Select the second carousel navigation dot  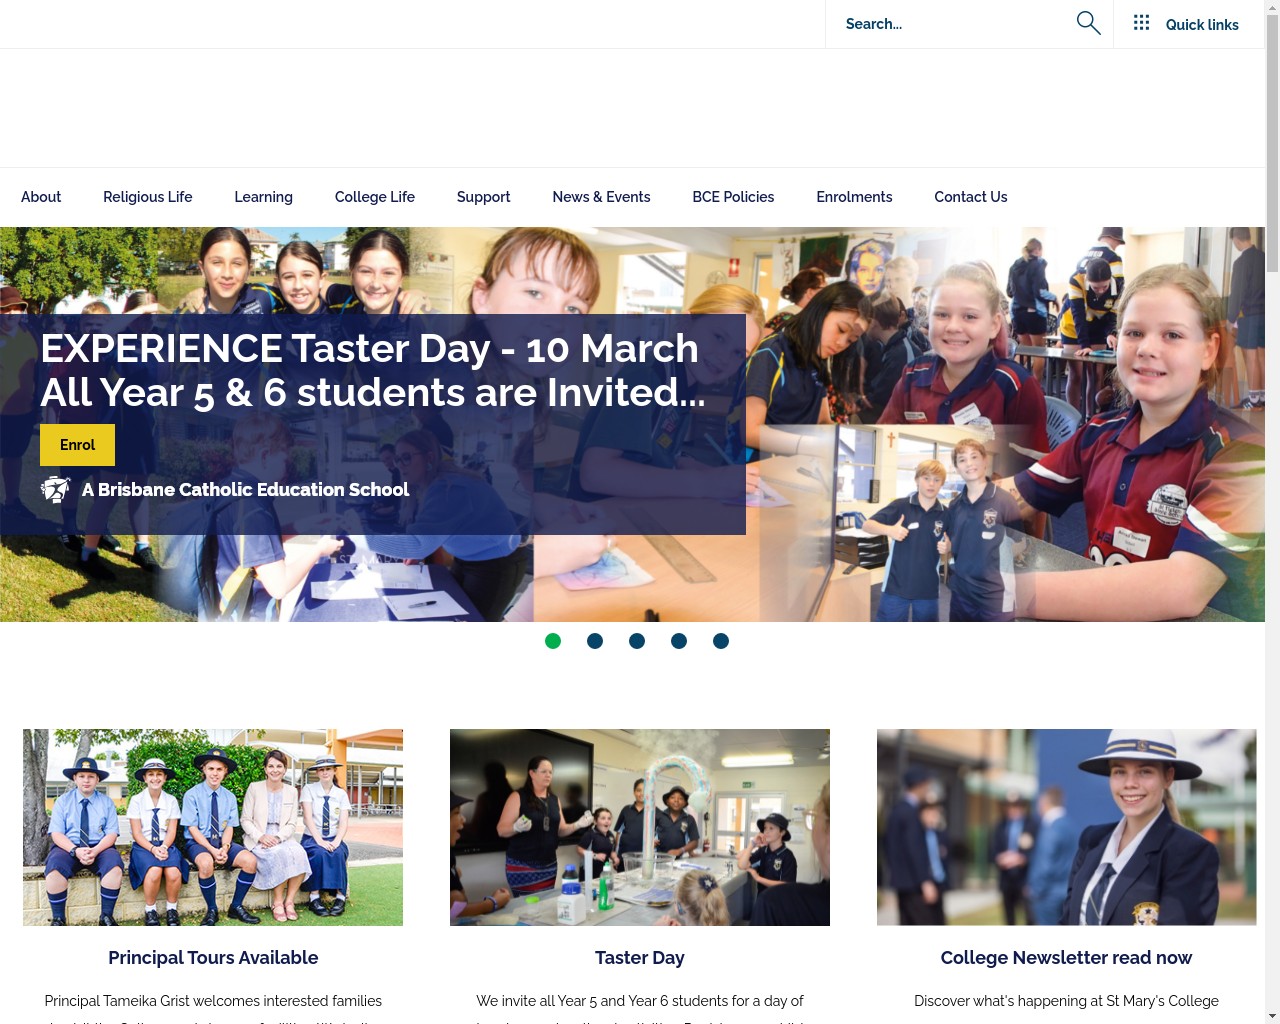coord(595,641)
